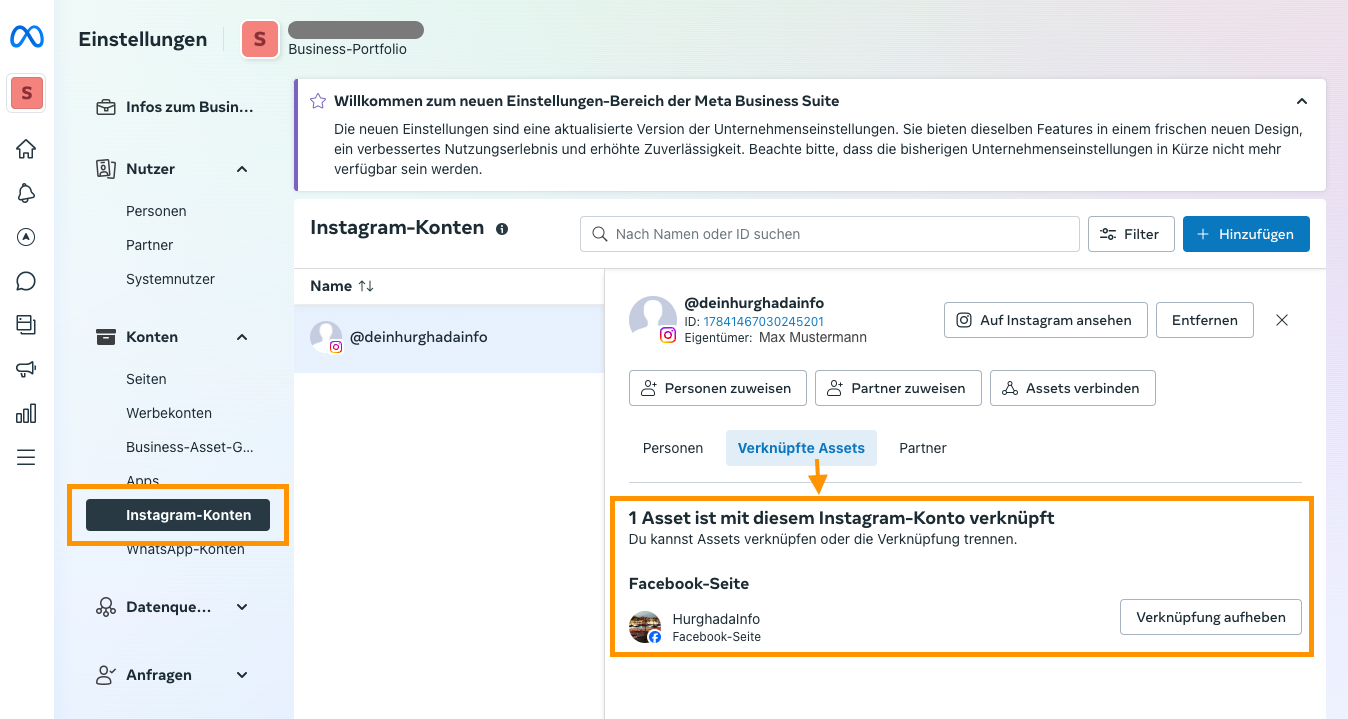Screen dimensions: 1348x719
Task: Click the search magnifier icon
Action: coord(600,234)
